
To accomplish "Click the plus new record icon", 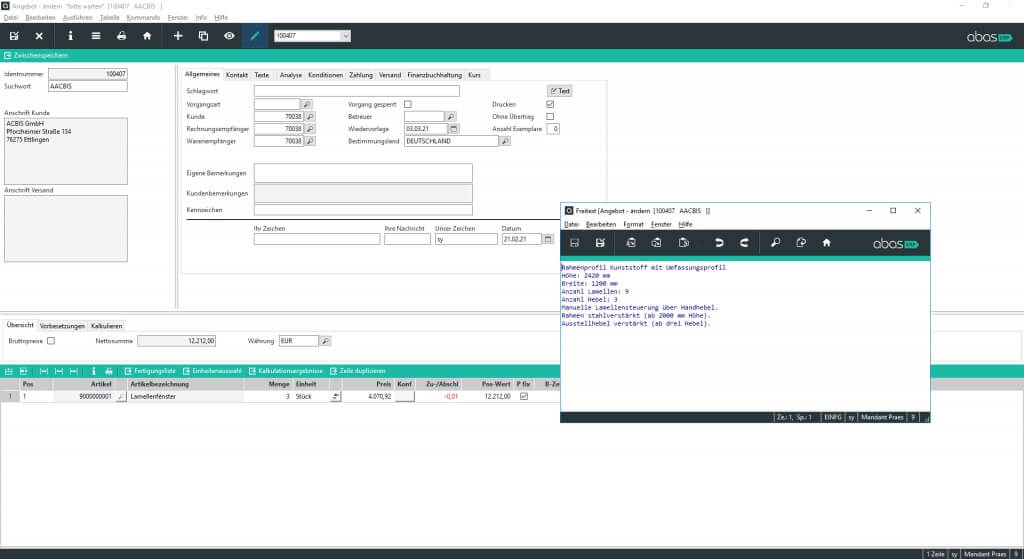I will click(178, 36).
